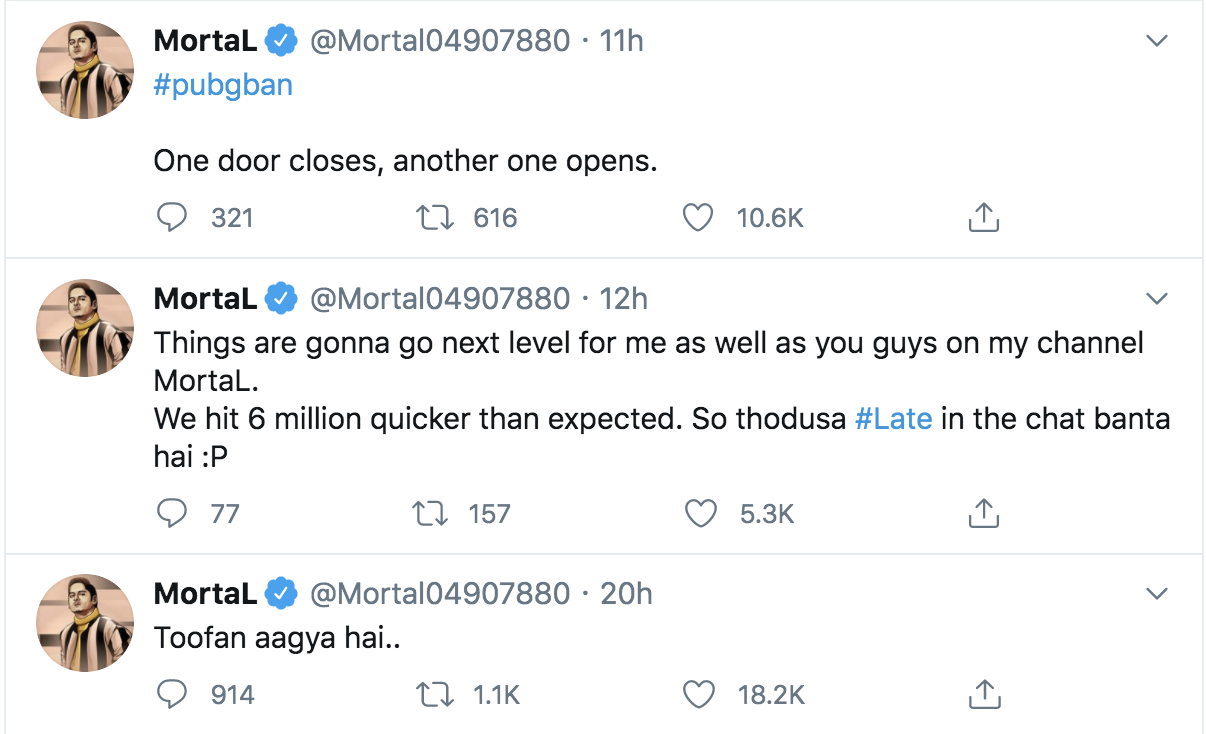
Task: Like the 'Toofan aagya hai' tweet
Action: tap(700, 693)
